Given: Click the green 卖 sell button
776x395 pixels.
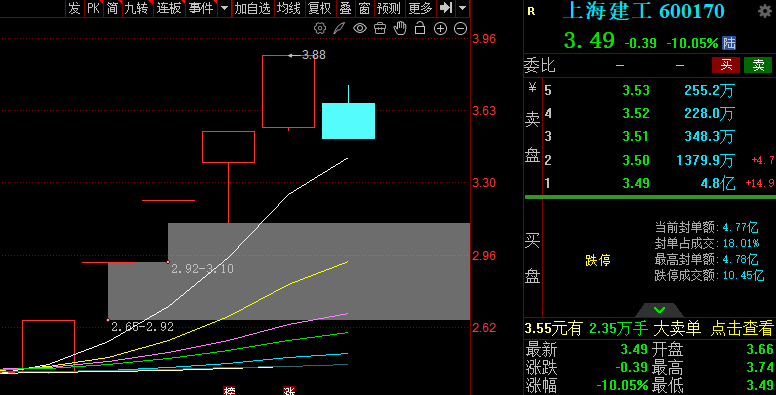Looking at the screenshot, I should 758,65.
